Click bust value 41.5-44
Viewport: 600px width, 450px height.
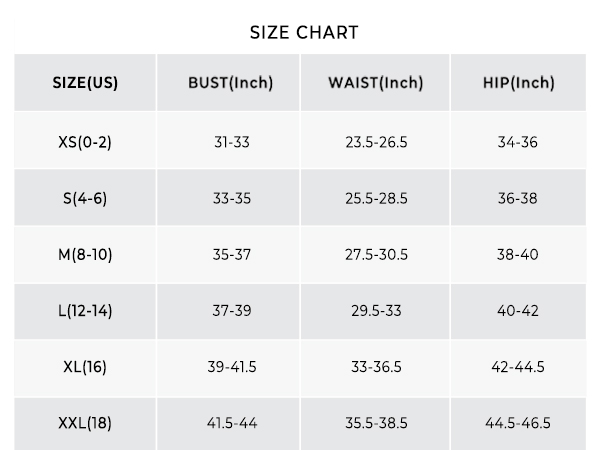pyautogui.click(x=232, y=423)
